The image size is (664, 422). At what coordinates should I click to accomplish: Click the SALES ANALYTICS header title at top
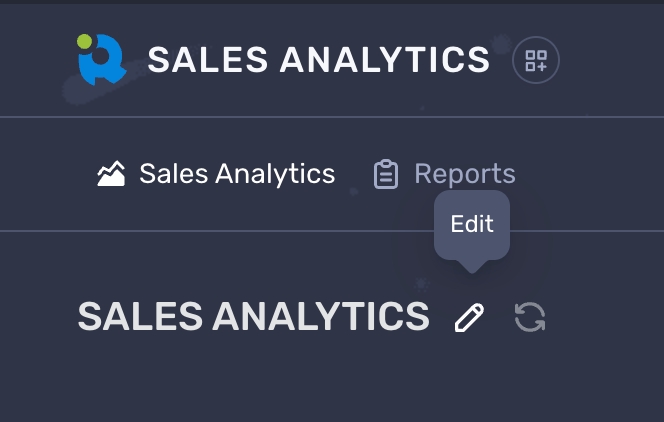click(x=319, y=60)
